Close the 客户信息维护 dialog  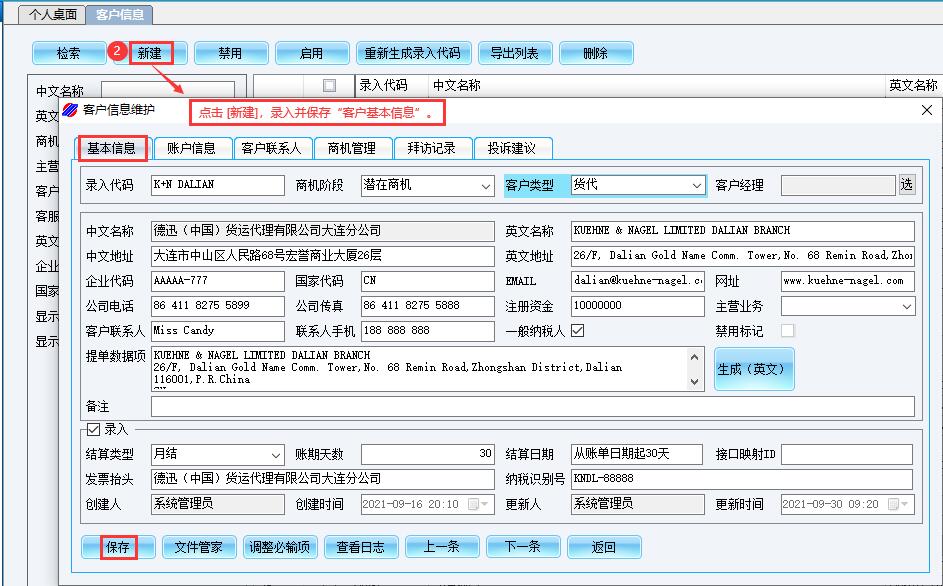pyautogui.click(x=926, y=110)
